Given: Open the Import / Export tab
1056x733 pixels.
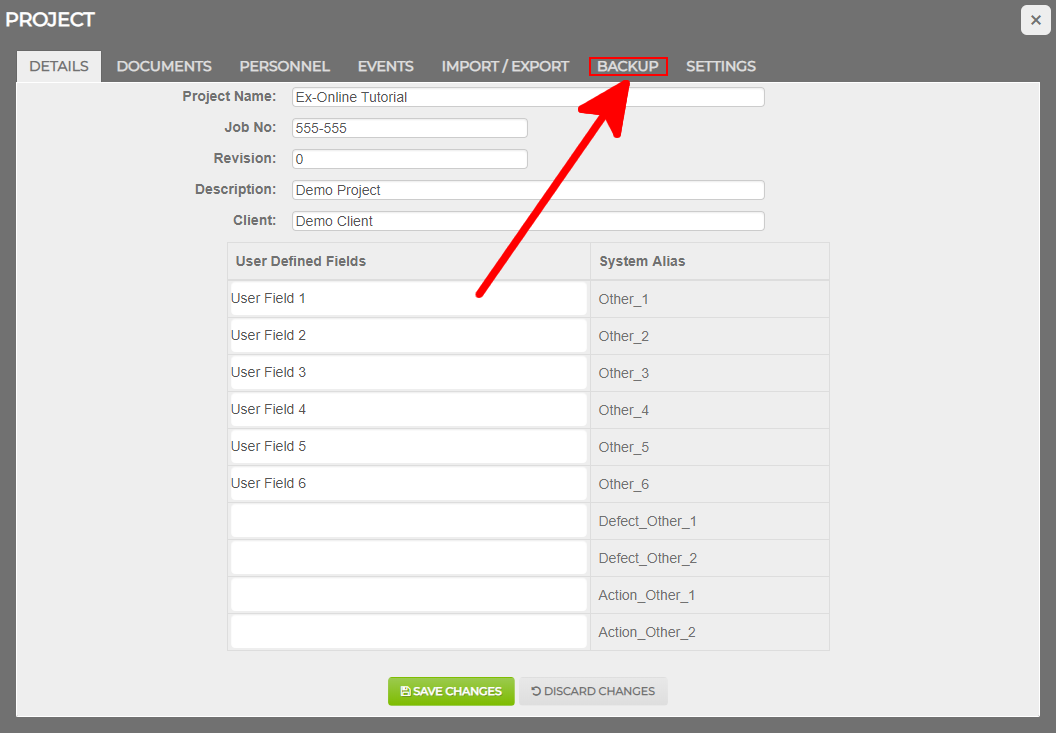Looking at the screenshot, I should (505, 66).
